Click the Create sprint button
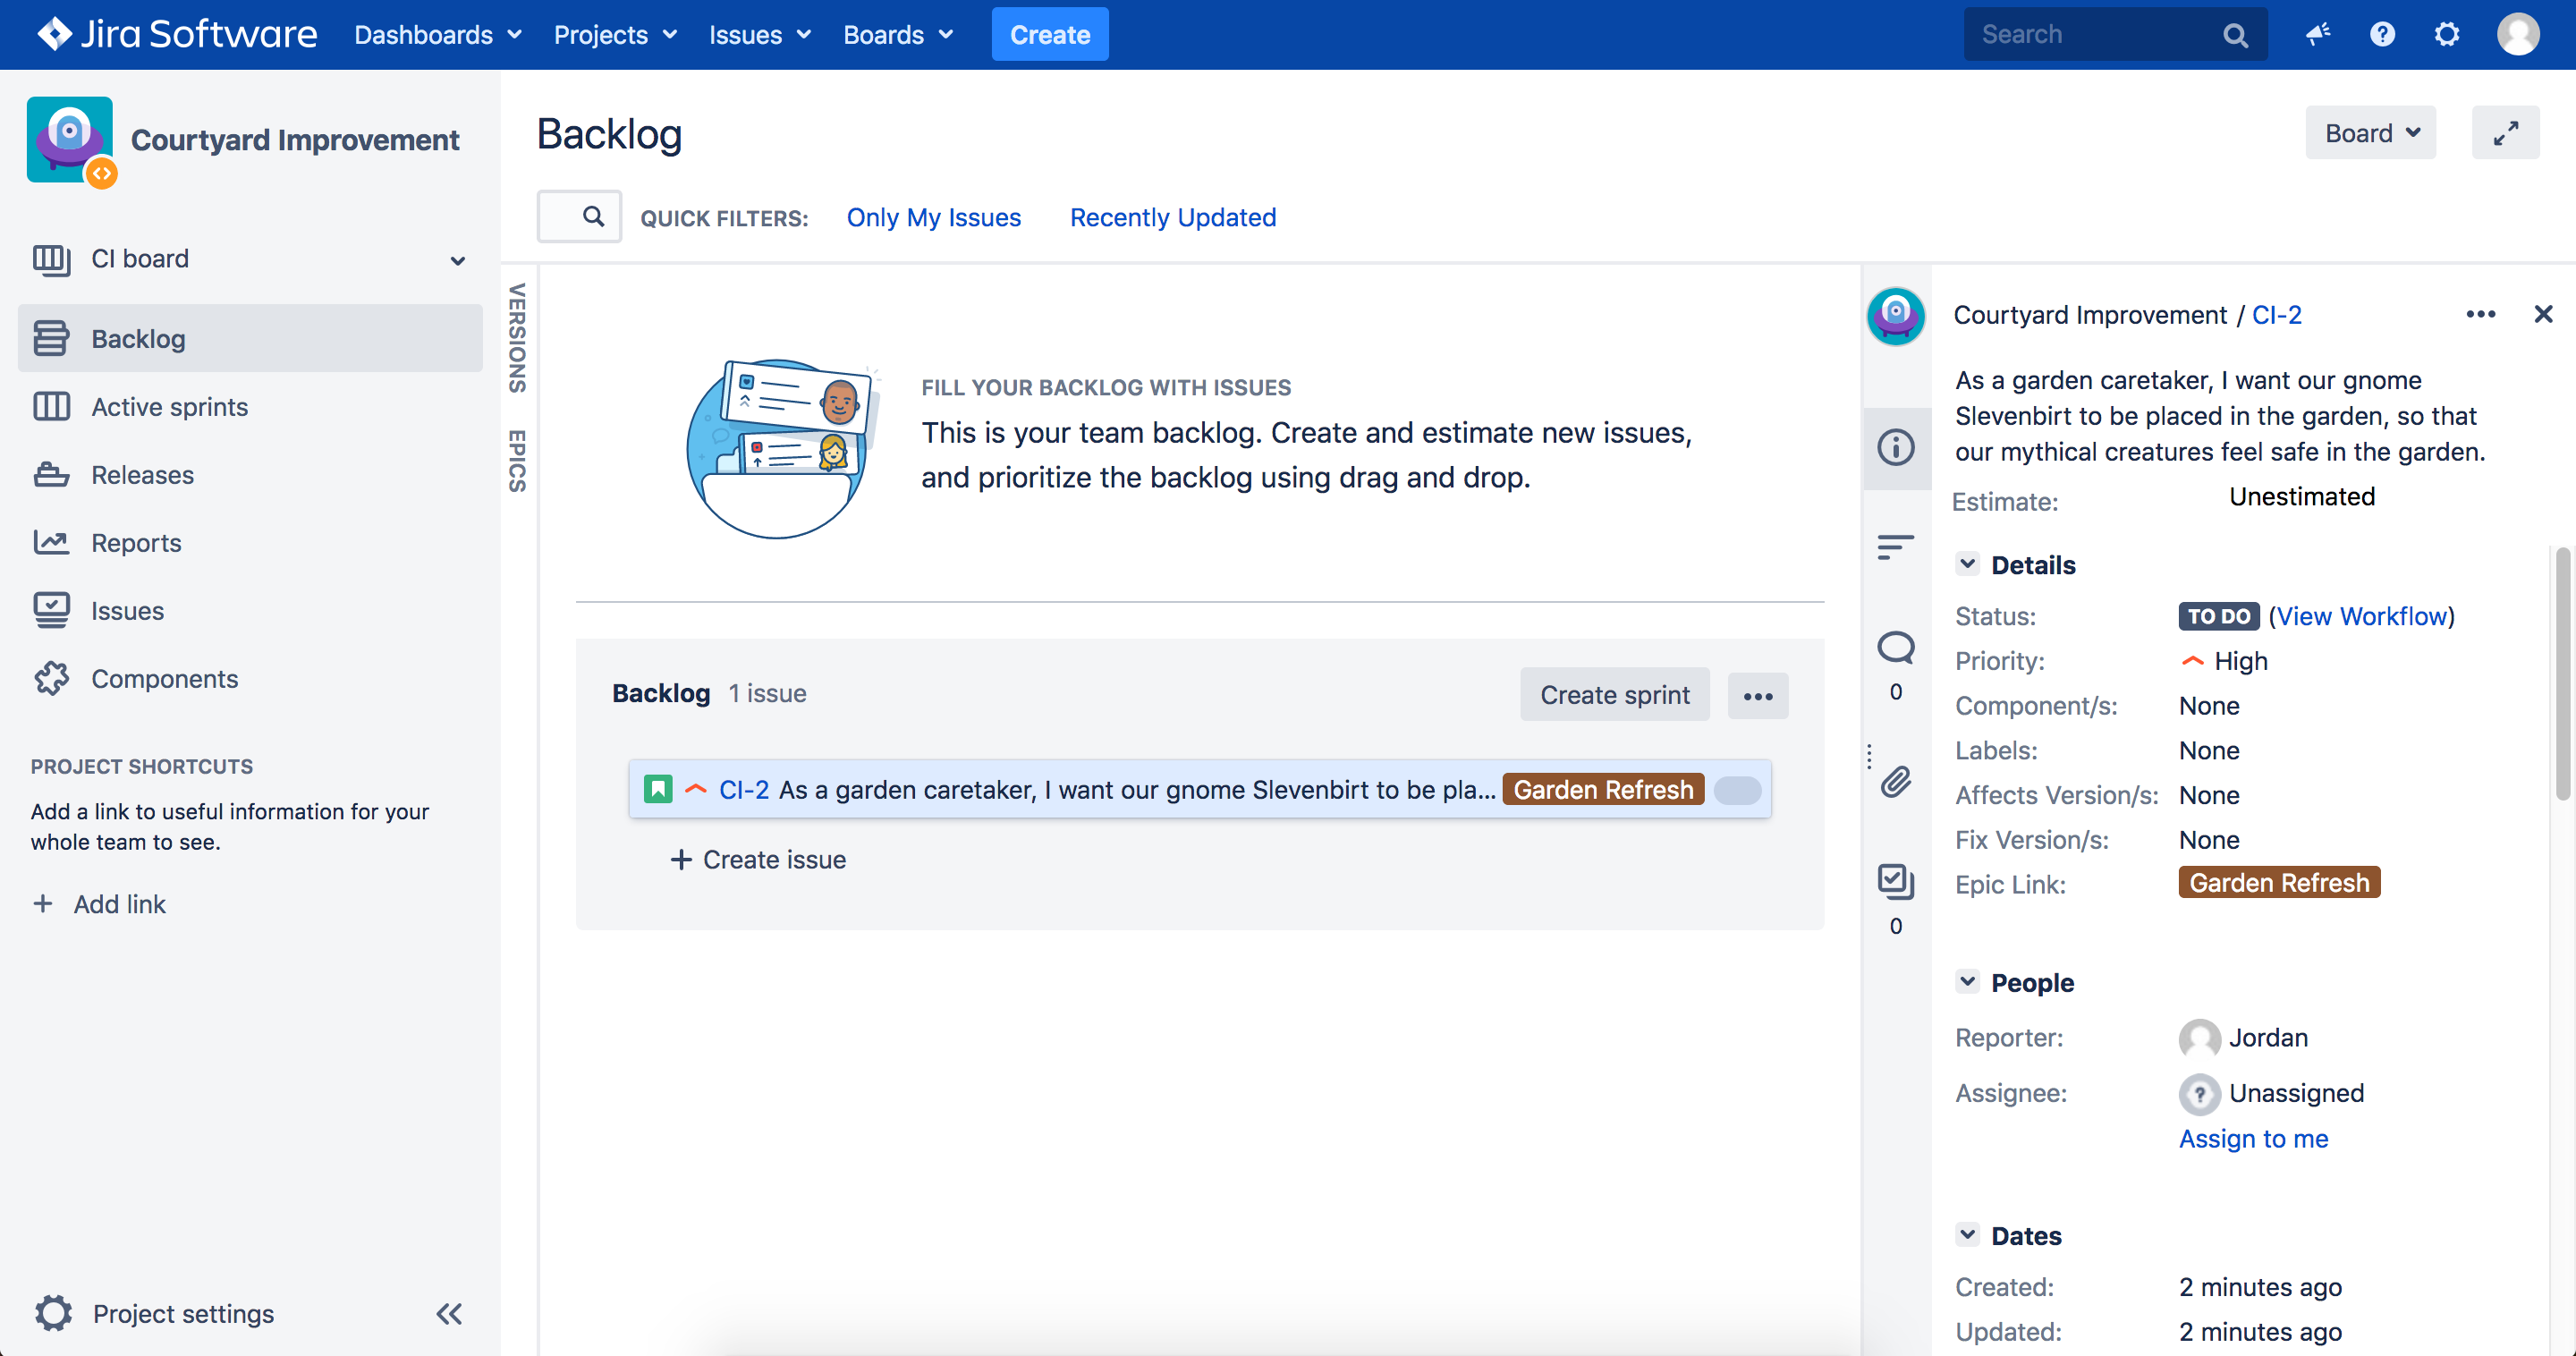This screenshot has width=2576, height=1356. tap(1615, 695)
